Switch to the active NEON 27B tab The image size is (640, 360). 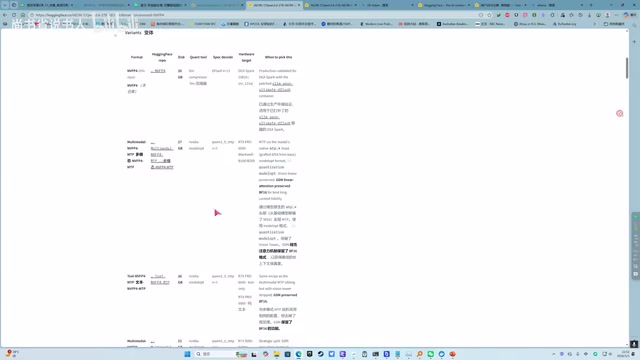pyautogui.click(x=274, y=5)
